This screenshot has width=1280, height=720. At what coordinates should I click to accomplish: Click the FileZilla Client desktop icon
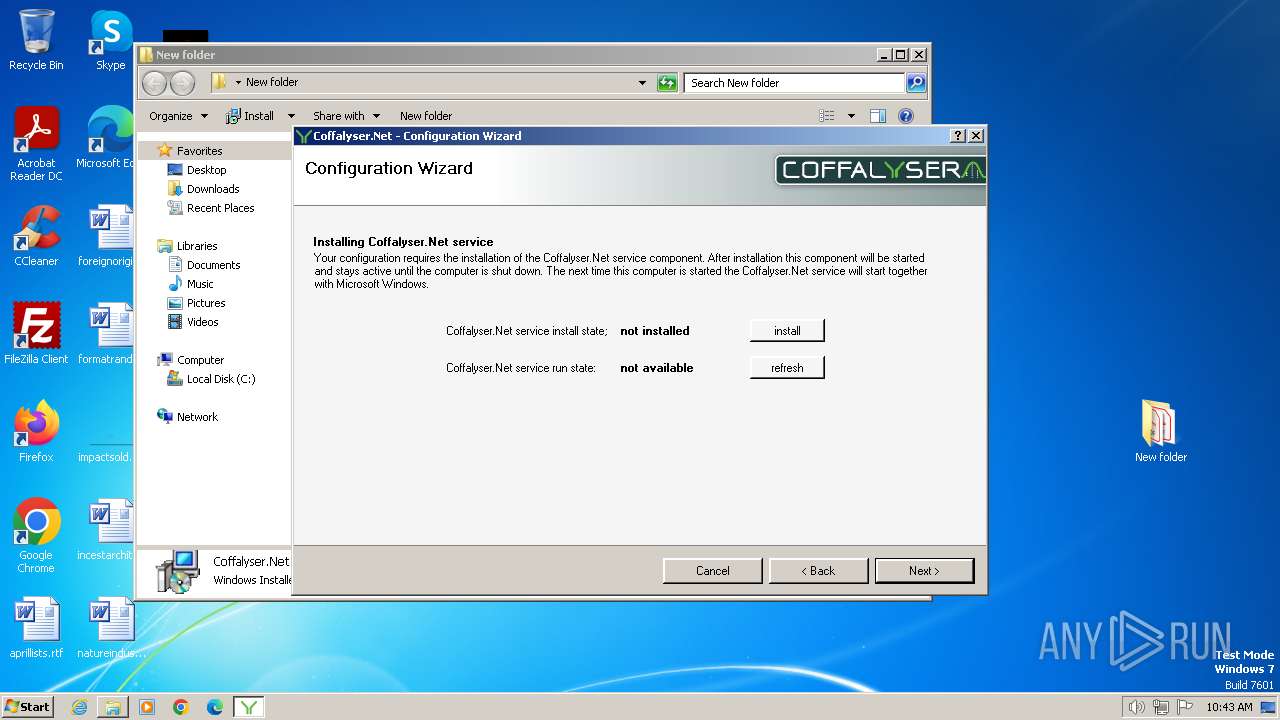[36, 334]
